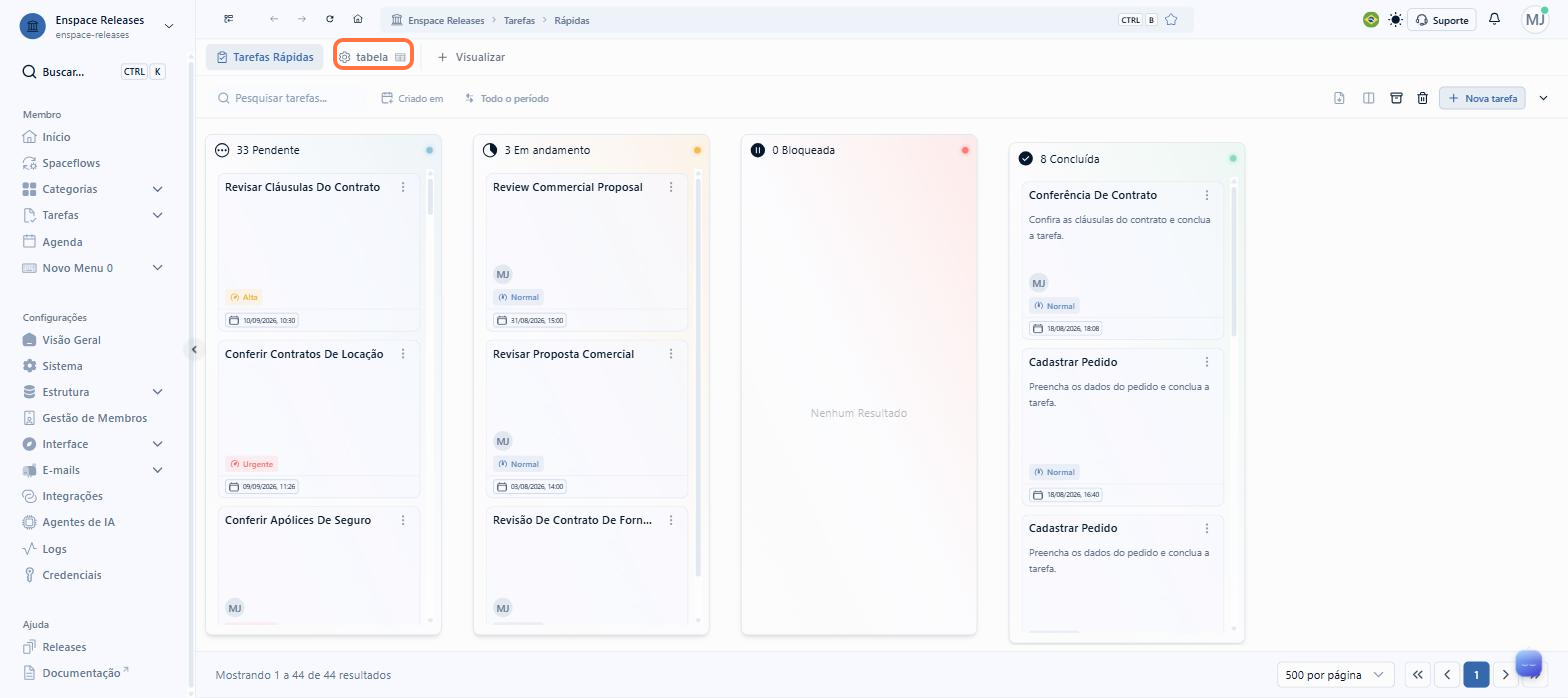This screenshot has height=698, width=1568.
Task: Open options for Conferir Apólices De Seguro card
Action: (403, 520)
